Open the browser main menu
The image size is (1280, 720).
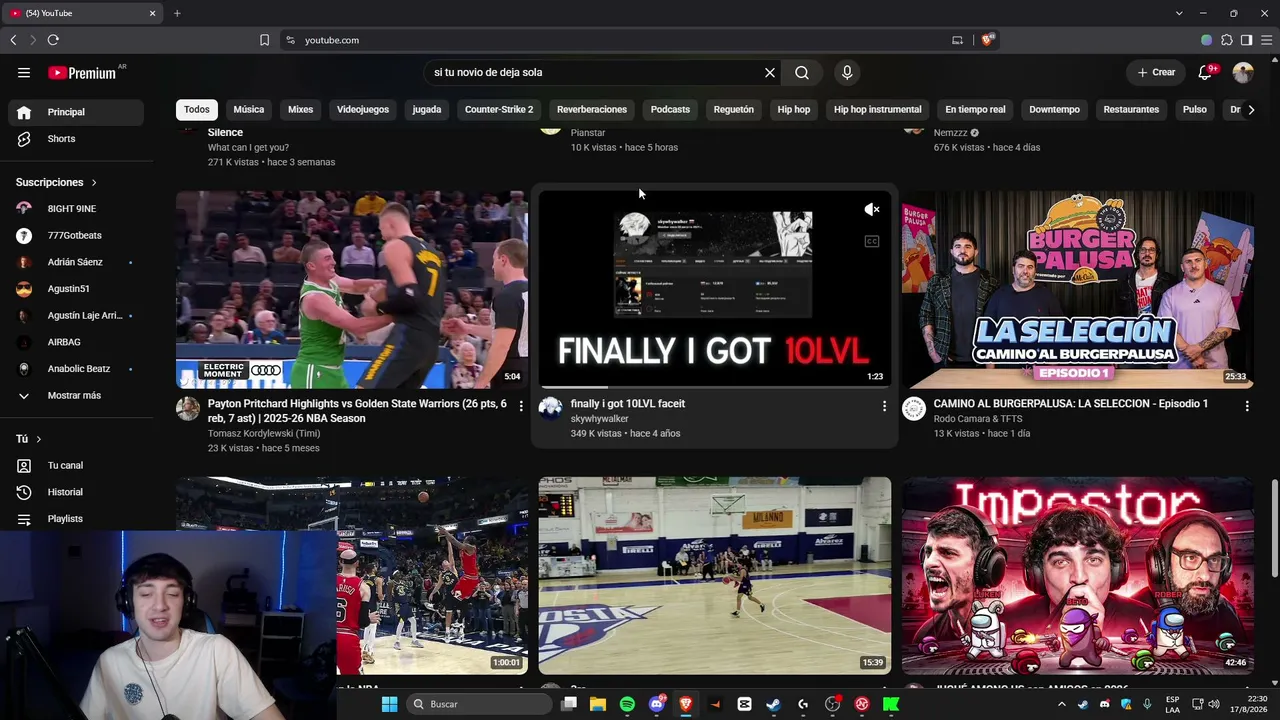pyautogui.click(x=1265, y=40)
